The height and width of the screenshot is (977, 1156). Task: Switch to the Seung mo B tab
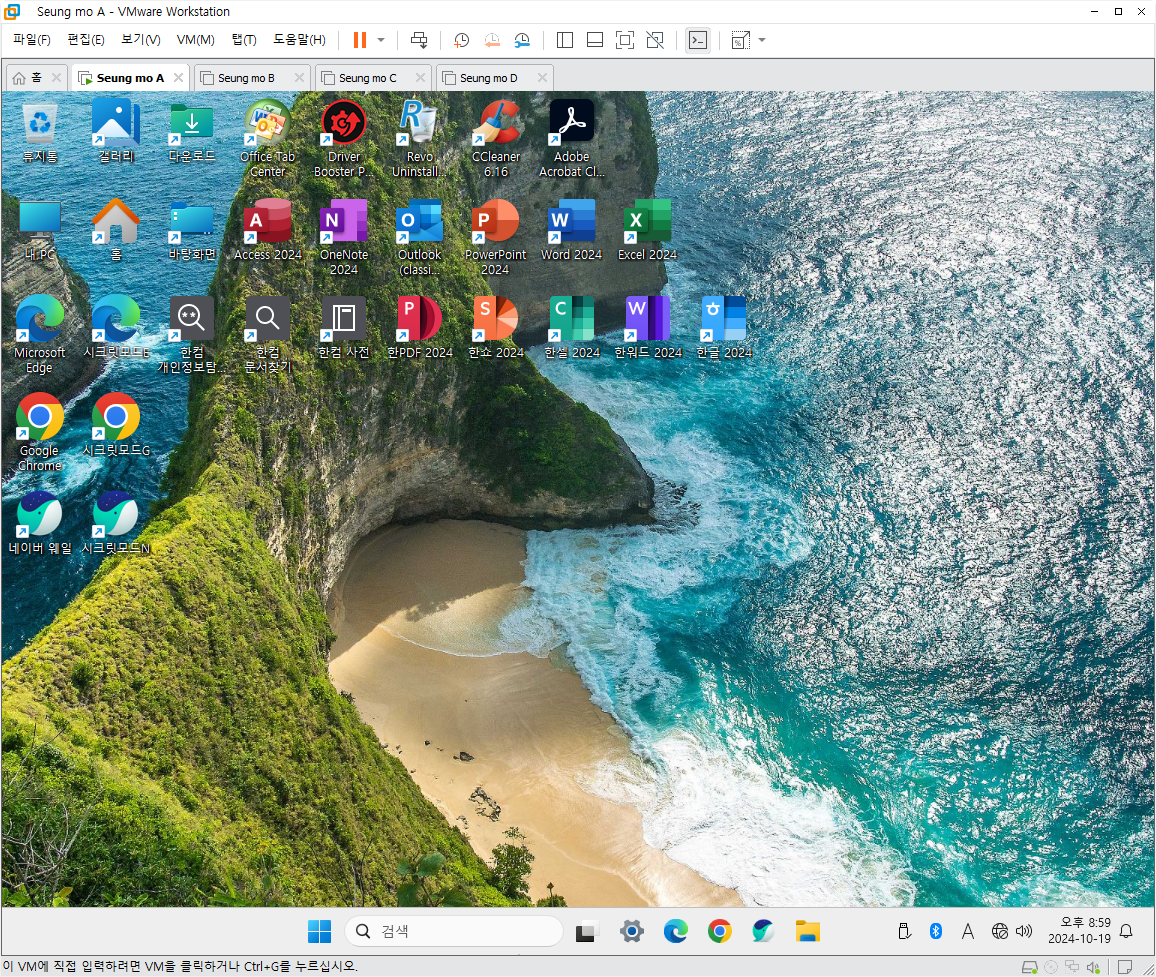tap(246, 77)
